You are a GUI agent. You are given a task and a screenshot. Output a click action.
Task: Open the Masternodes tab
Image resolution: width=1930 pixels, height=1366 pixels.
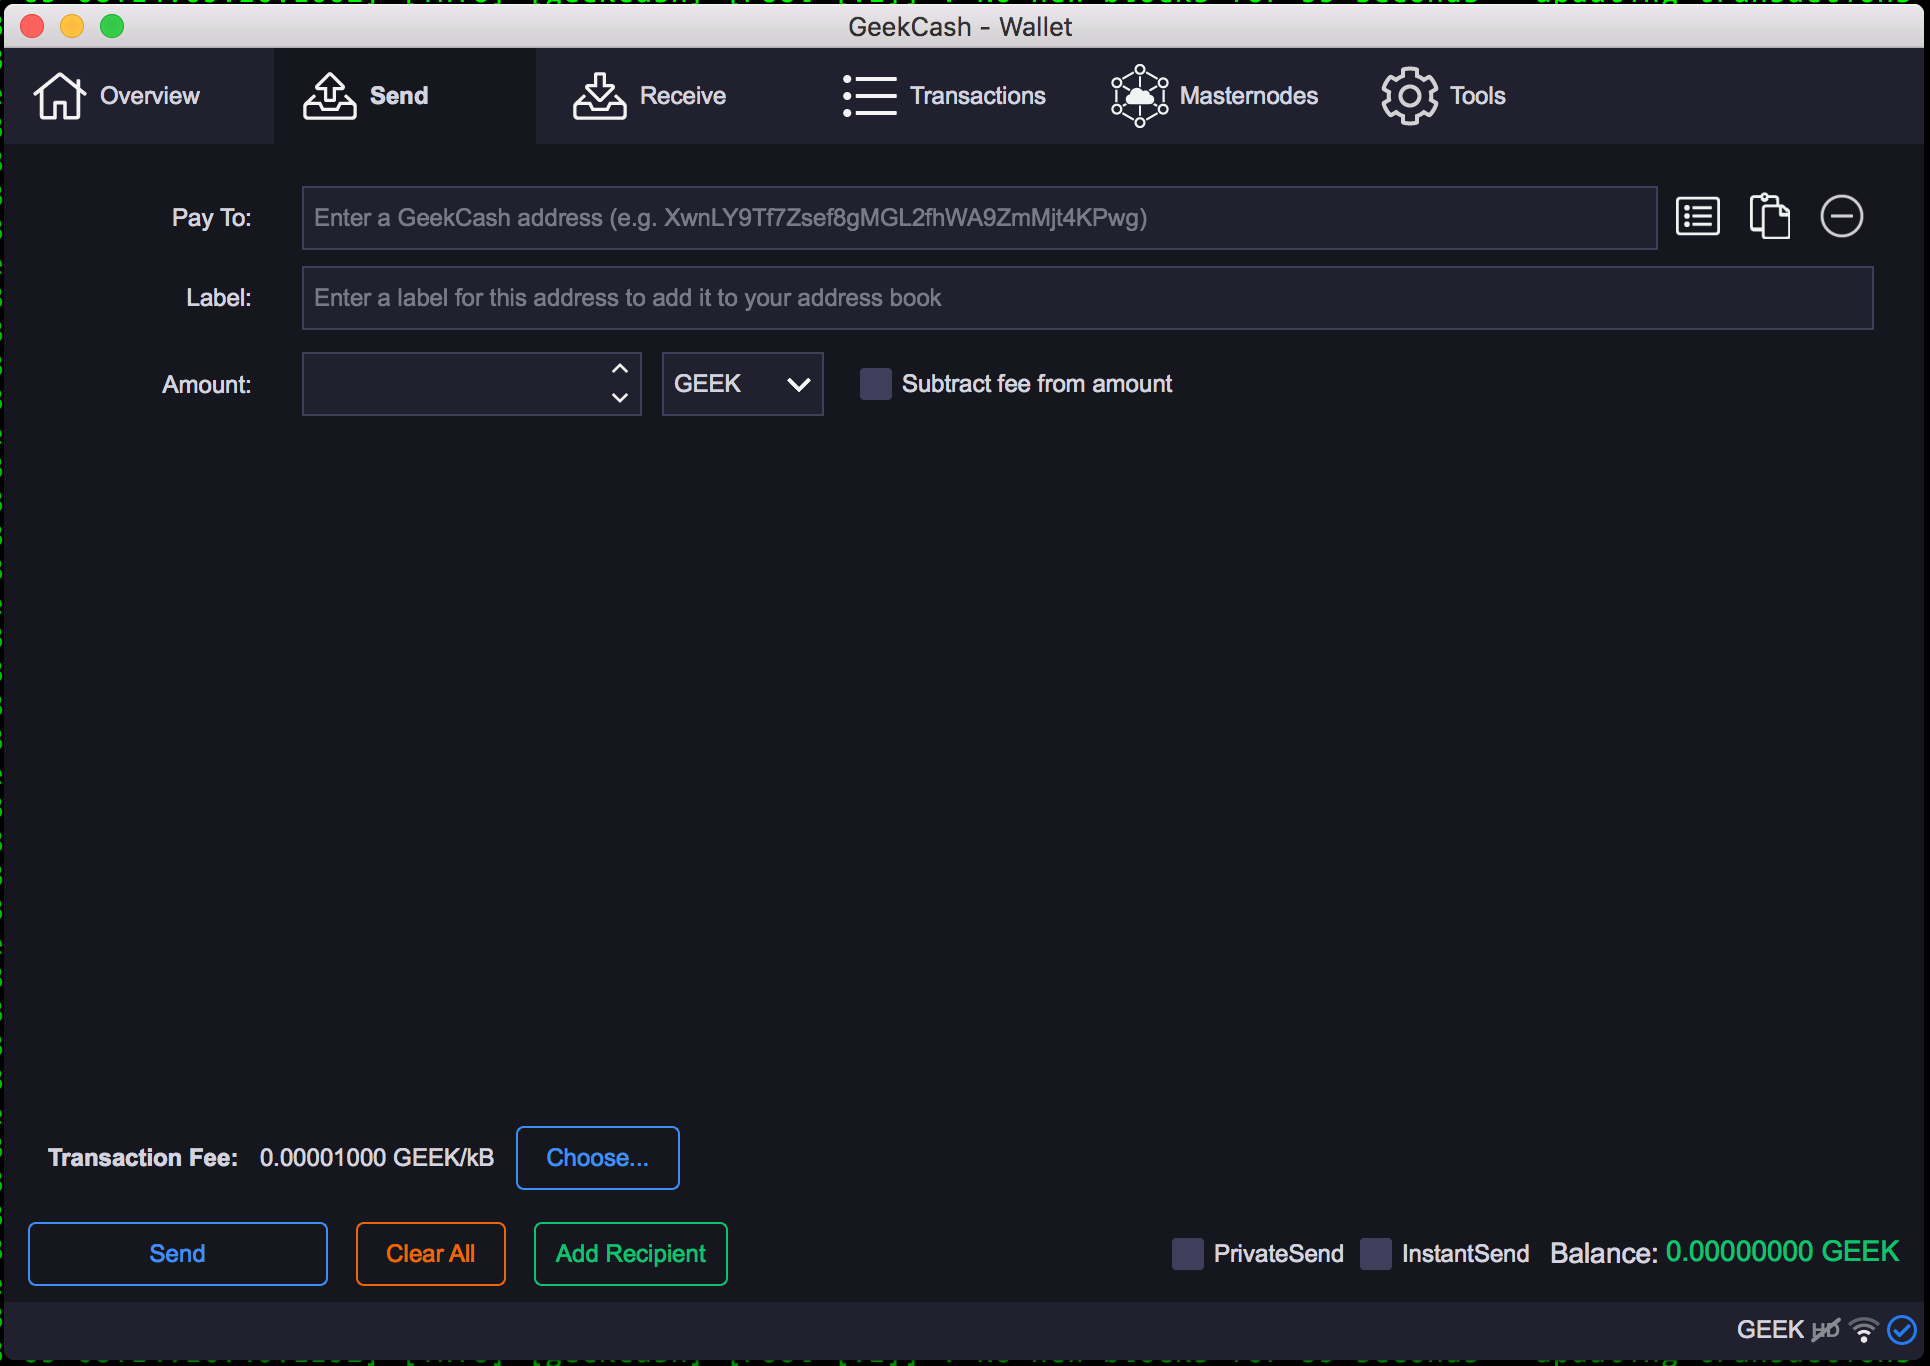1214,96
